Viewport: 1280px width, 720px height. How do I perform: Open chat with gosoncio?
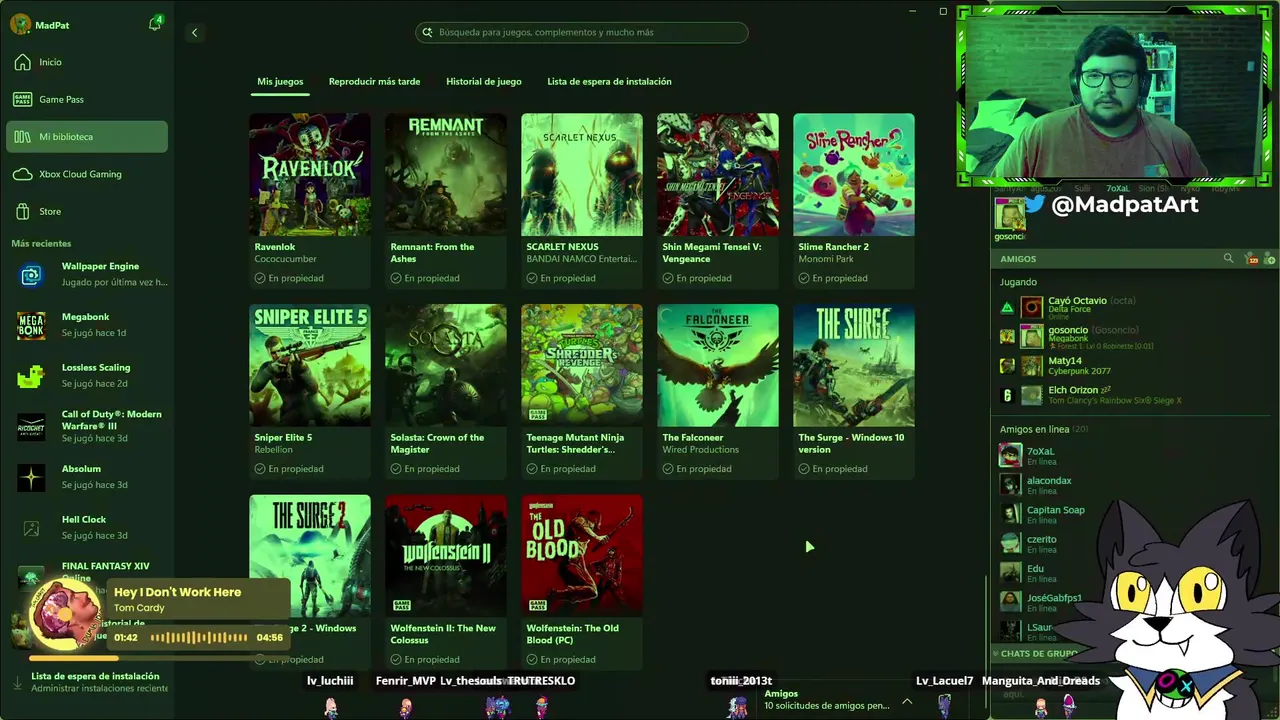(1130, 336)
